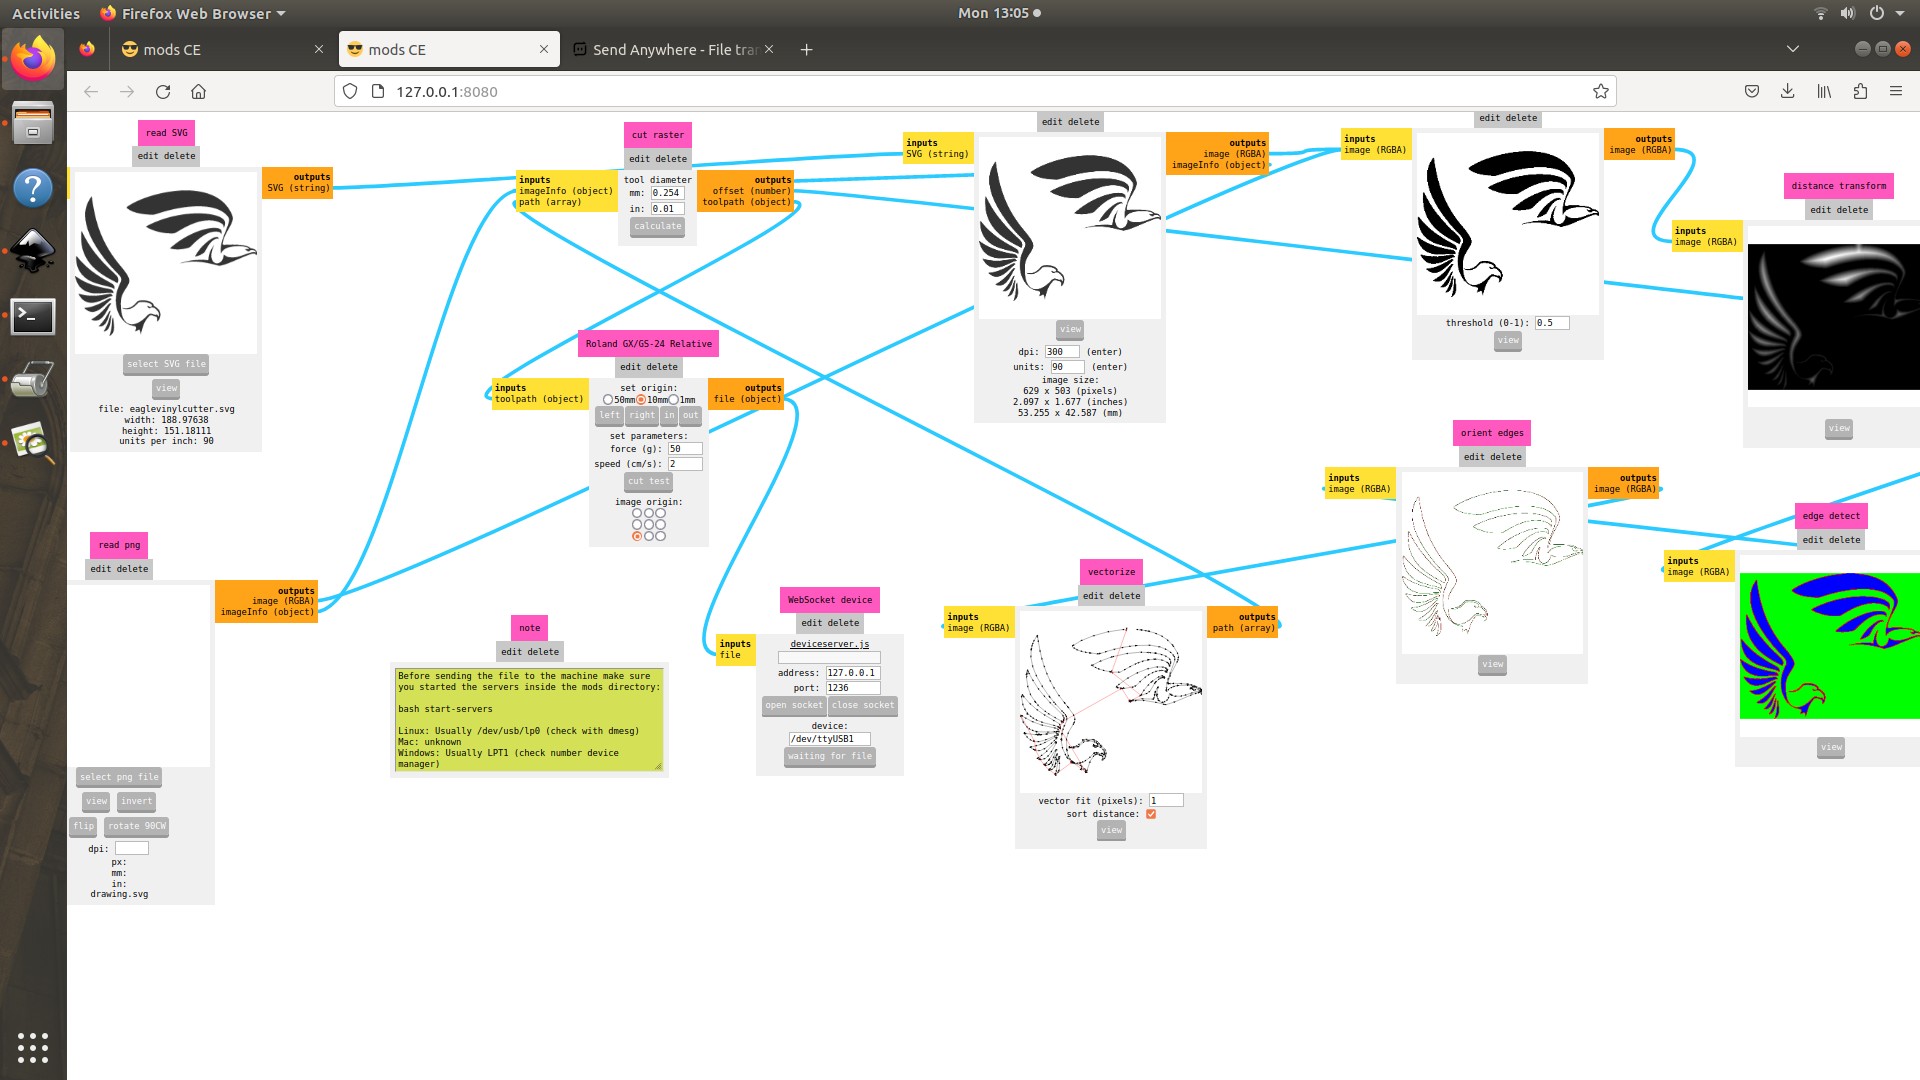
Task: Focus the threshold (0-1) input field
Action: click(x=1552, y=323)
